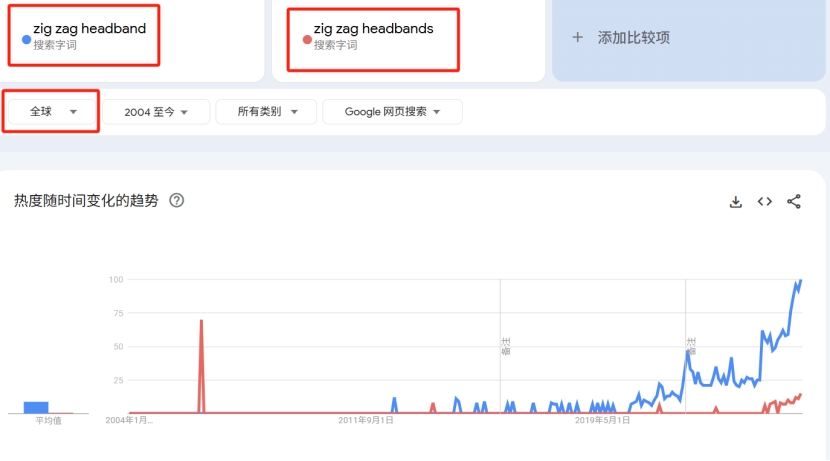Click the tall red spike in the chart
The width and height of the screenshot is (830, 461).
point(202,322)
